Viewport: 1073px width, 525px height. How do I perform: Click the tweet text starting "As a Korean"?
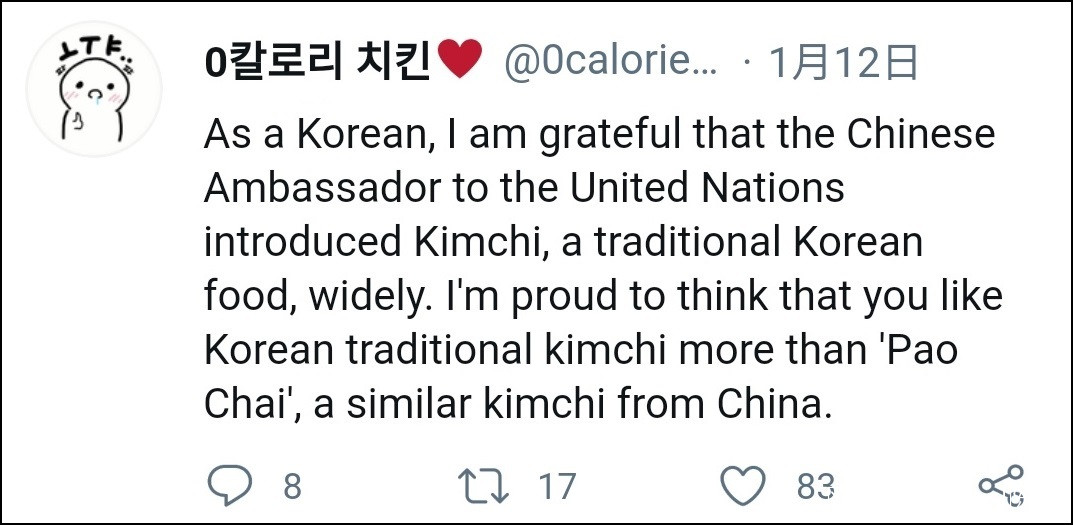tap(600, 133)
